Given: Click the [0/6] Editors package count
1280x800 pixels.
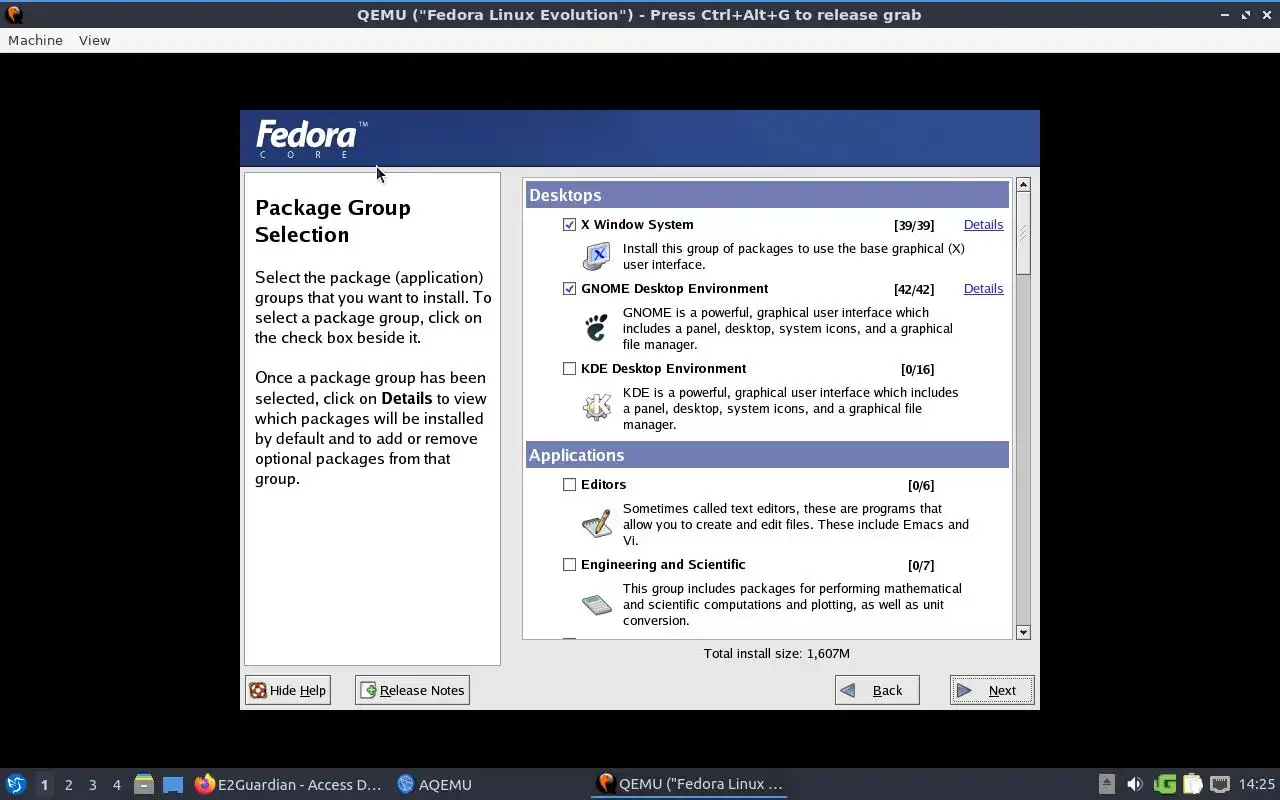Looking at the screenshot, I should pyautogui.click(x=921, y=485).
